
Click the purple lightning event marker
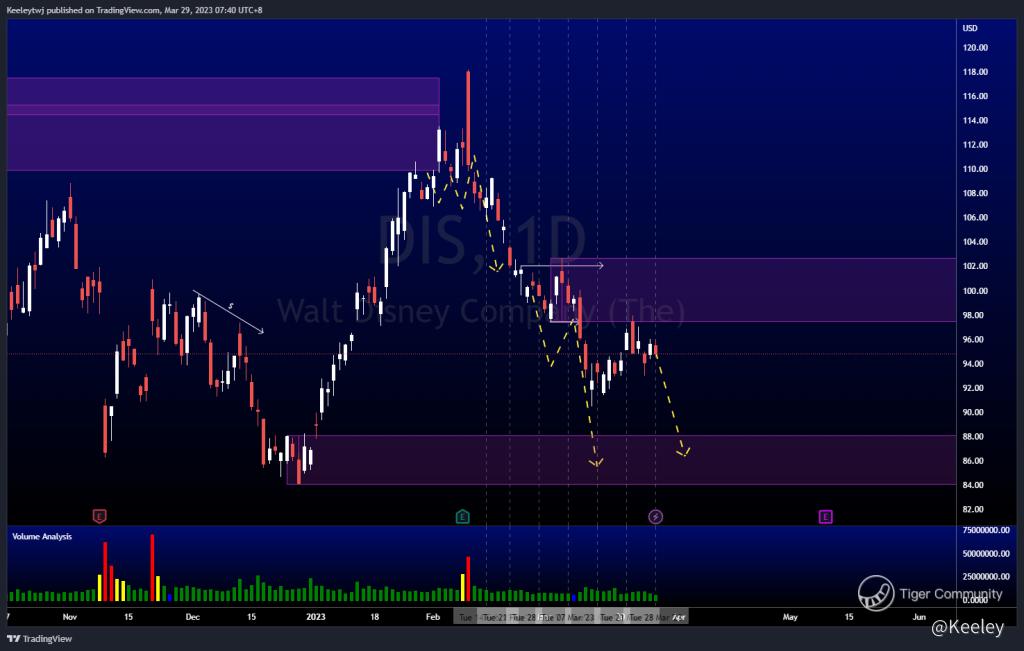point(655,516)
